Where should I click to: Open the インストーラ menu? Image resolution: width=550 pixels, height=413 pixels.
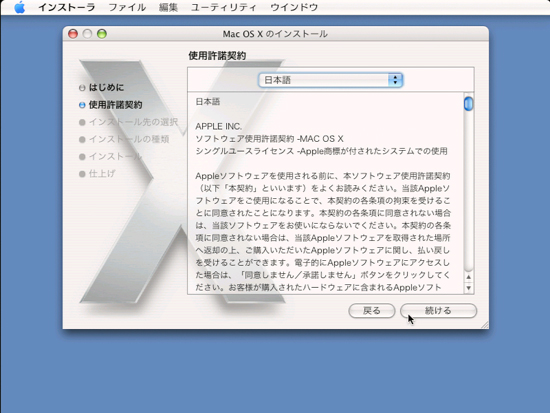tap(66, 7)
